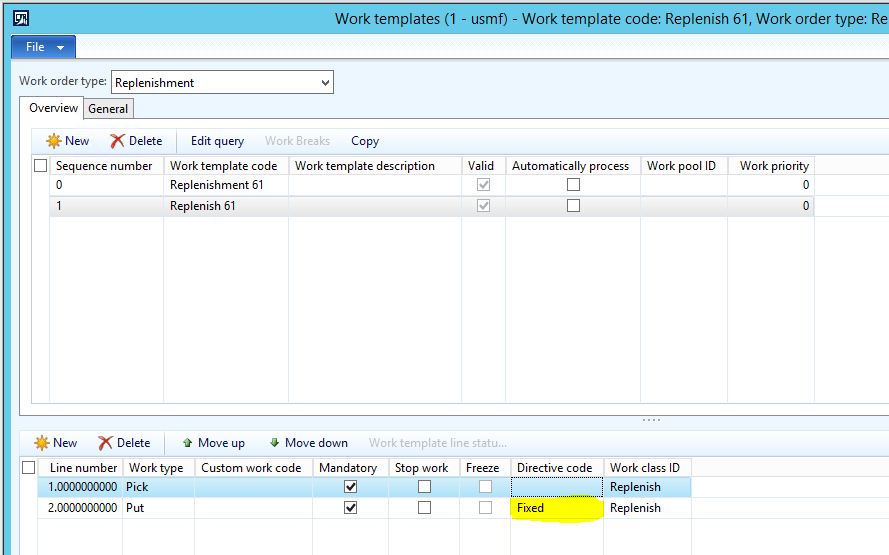Click the Work pool ID cell for Replenish 61
Viewport: 889px width, 555px height.
(x=684, y=206)
